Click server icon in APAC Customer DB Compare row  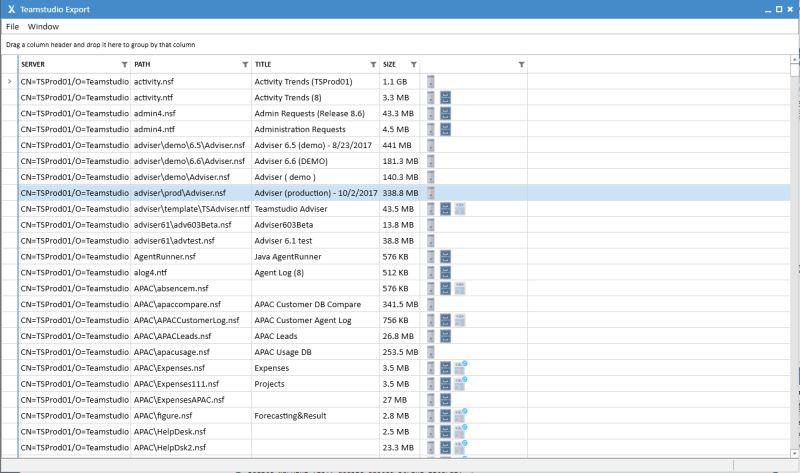pyautogui.click(x=431, y=304)
